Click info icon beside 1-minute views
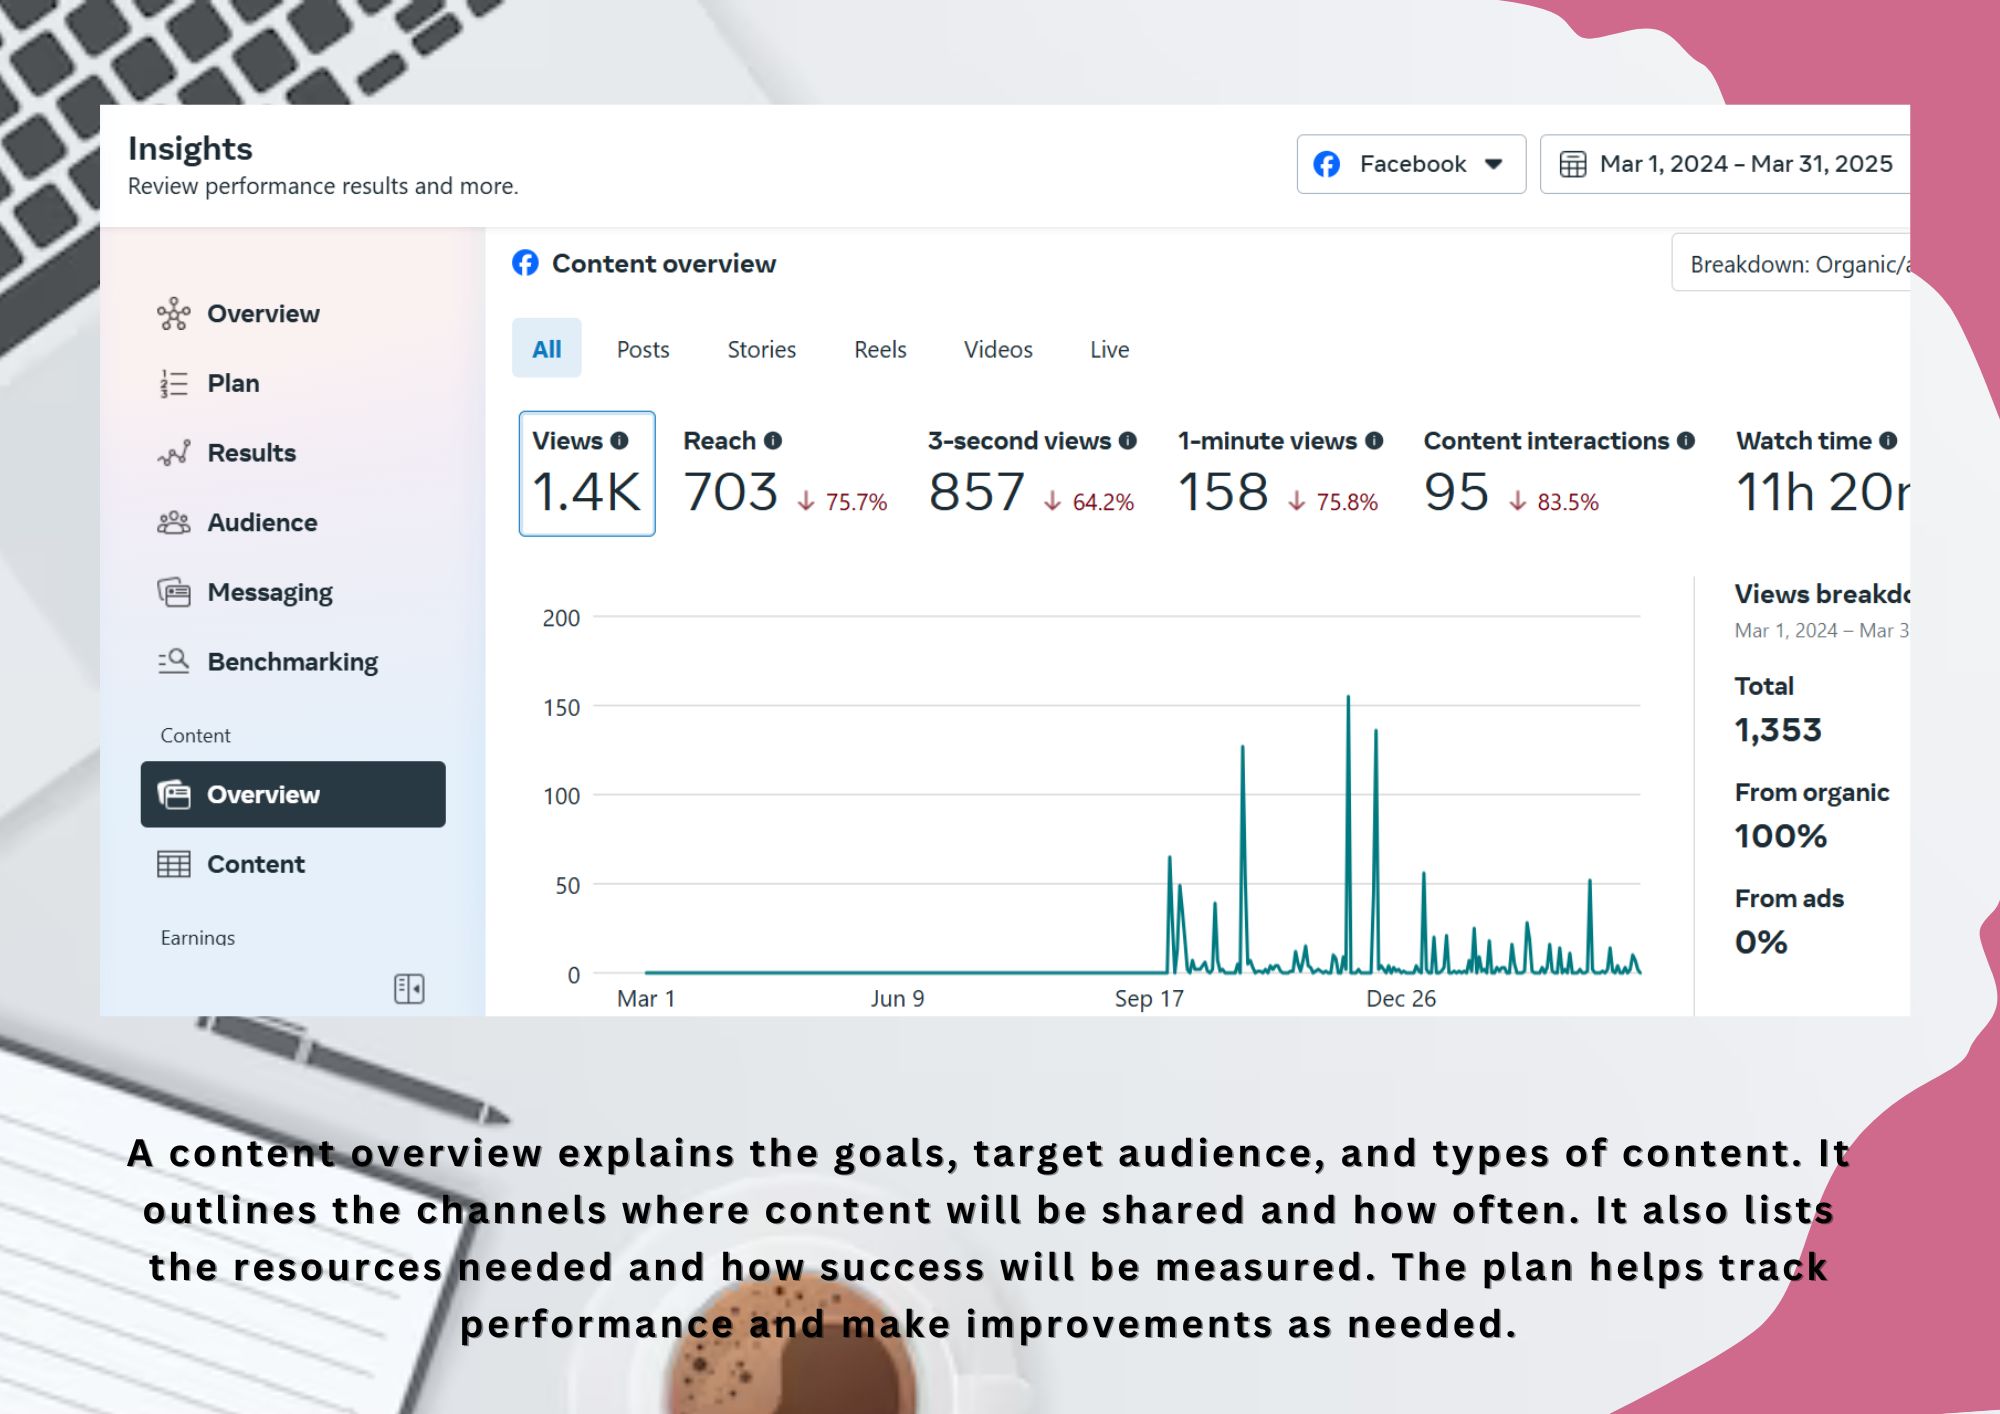 [1374, 441]
